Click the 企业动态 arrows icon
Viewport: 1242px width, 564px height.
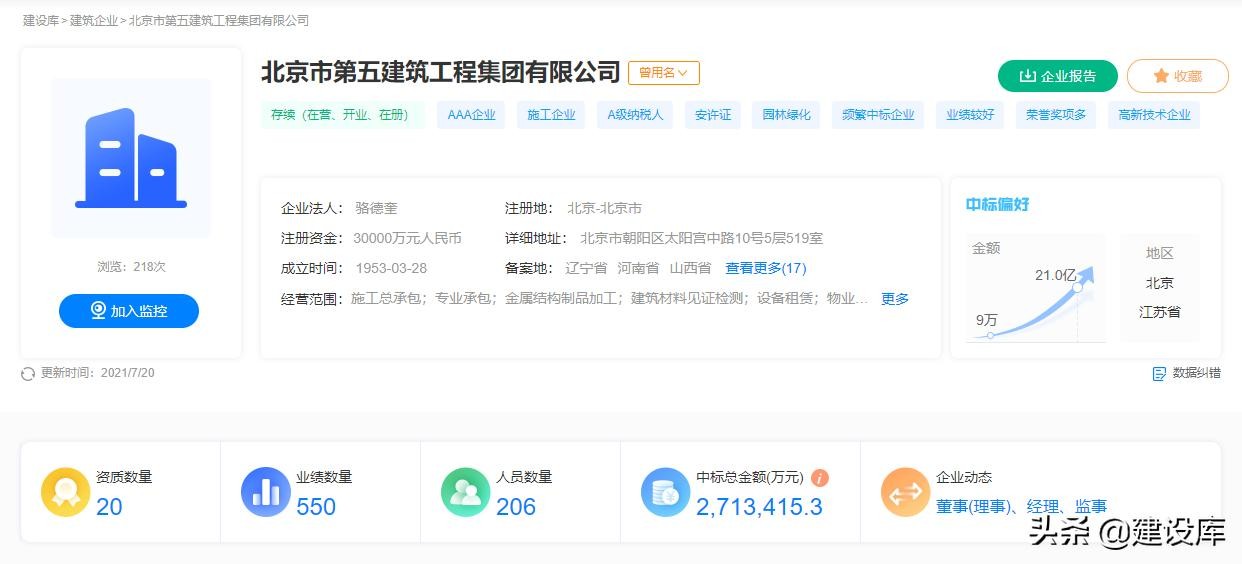pos(906,492)
